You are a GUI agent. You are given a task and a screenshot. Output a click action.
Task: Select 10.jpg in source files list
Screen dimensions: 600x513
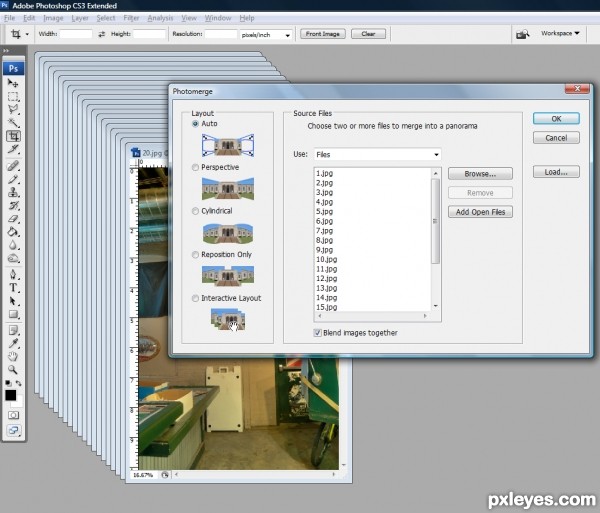pos(326,259)
